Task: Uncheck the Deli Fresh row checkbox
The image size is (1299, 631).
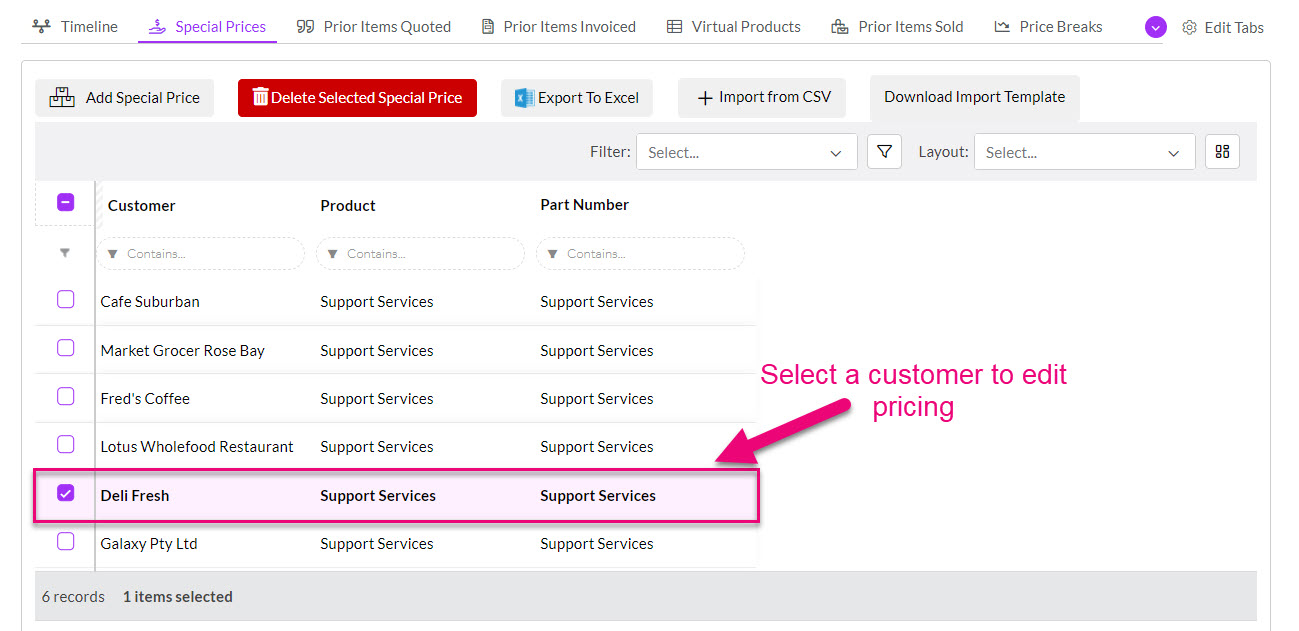Action: [x=65, y=493]
